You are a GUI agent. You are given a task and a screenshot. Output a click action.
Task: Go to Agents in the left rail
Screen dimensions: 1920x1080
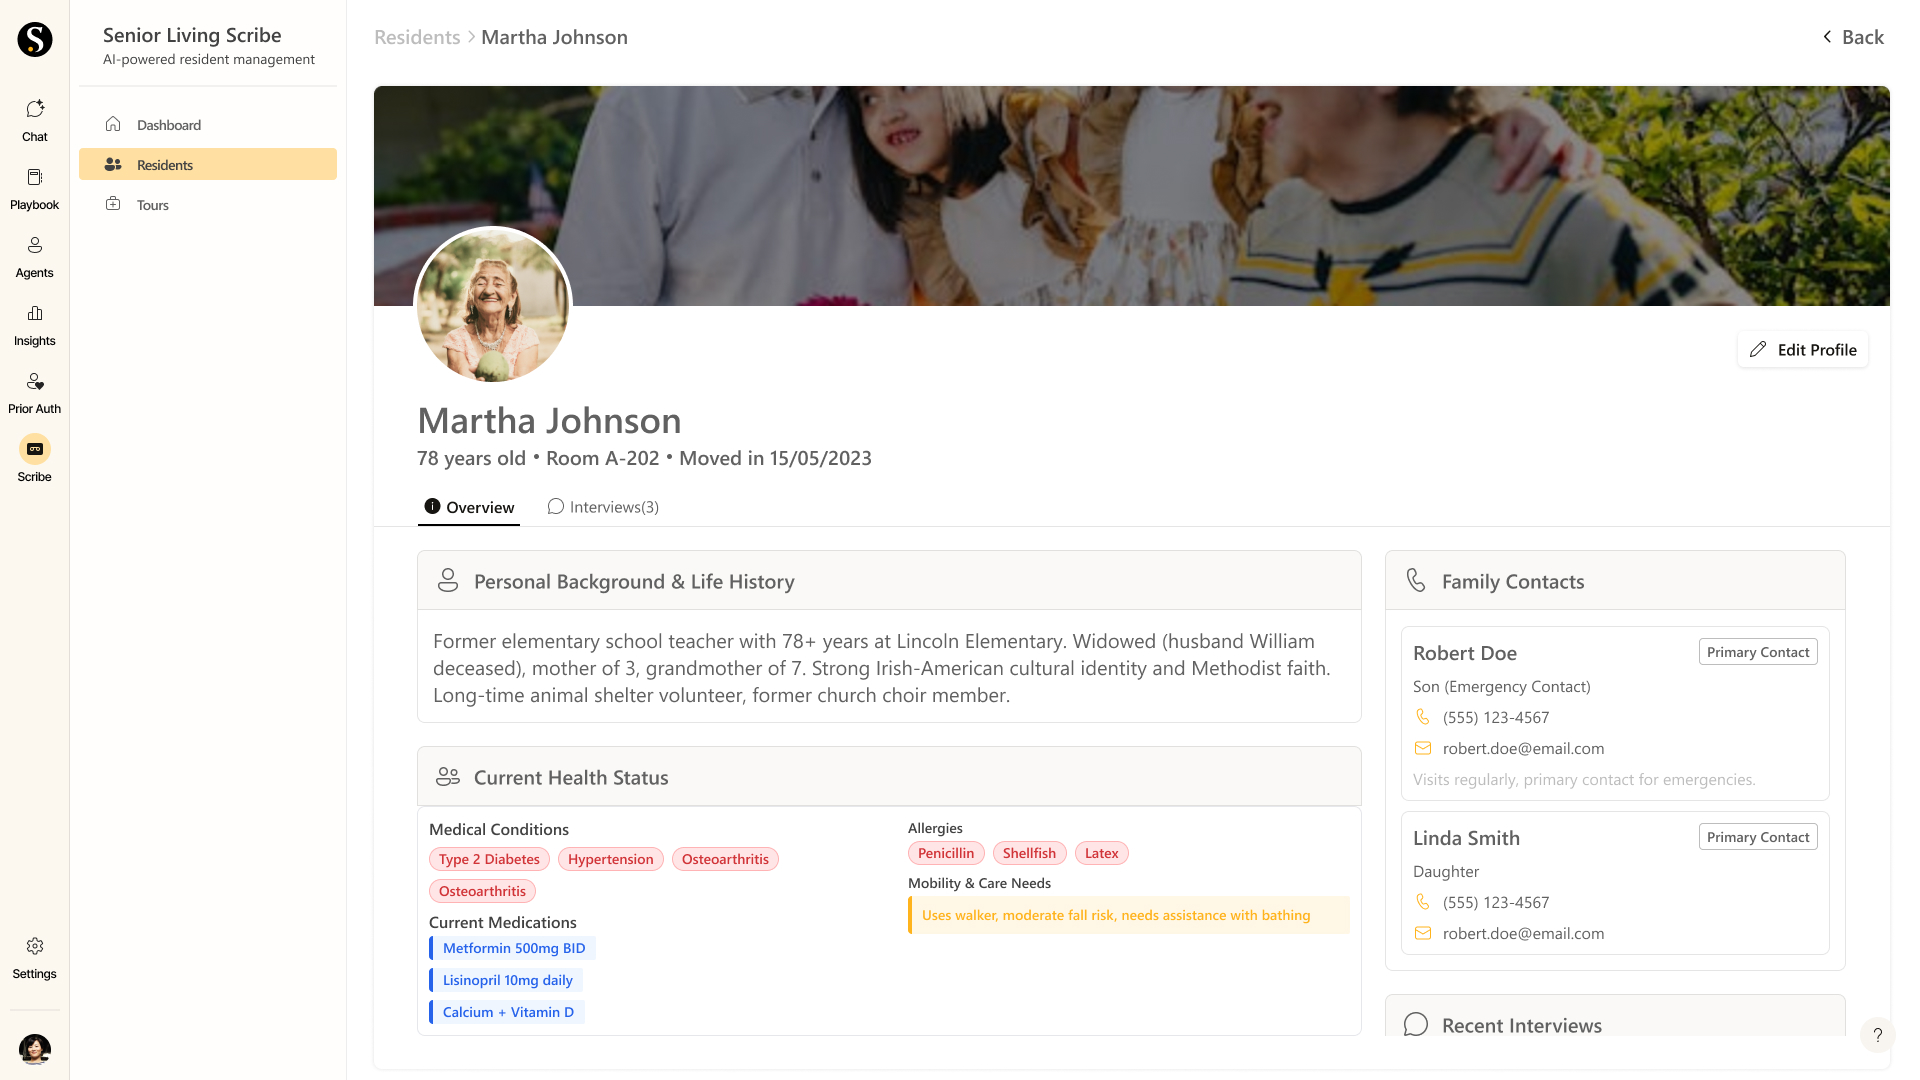point(35,245)
